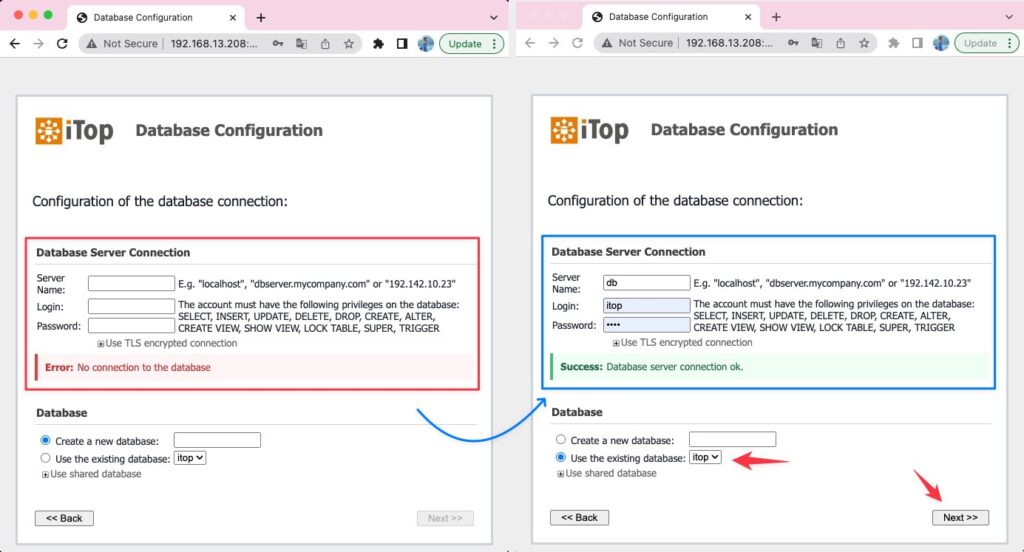Image resolution: width=1024 pixels, height=552 pixels.
Task: Click the share icon in left address bar
Action: [x=325, y=44]
